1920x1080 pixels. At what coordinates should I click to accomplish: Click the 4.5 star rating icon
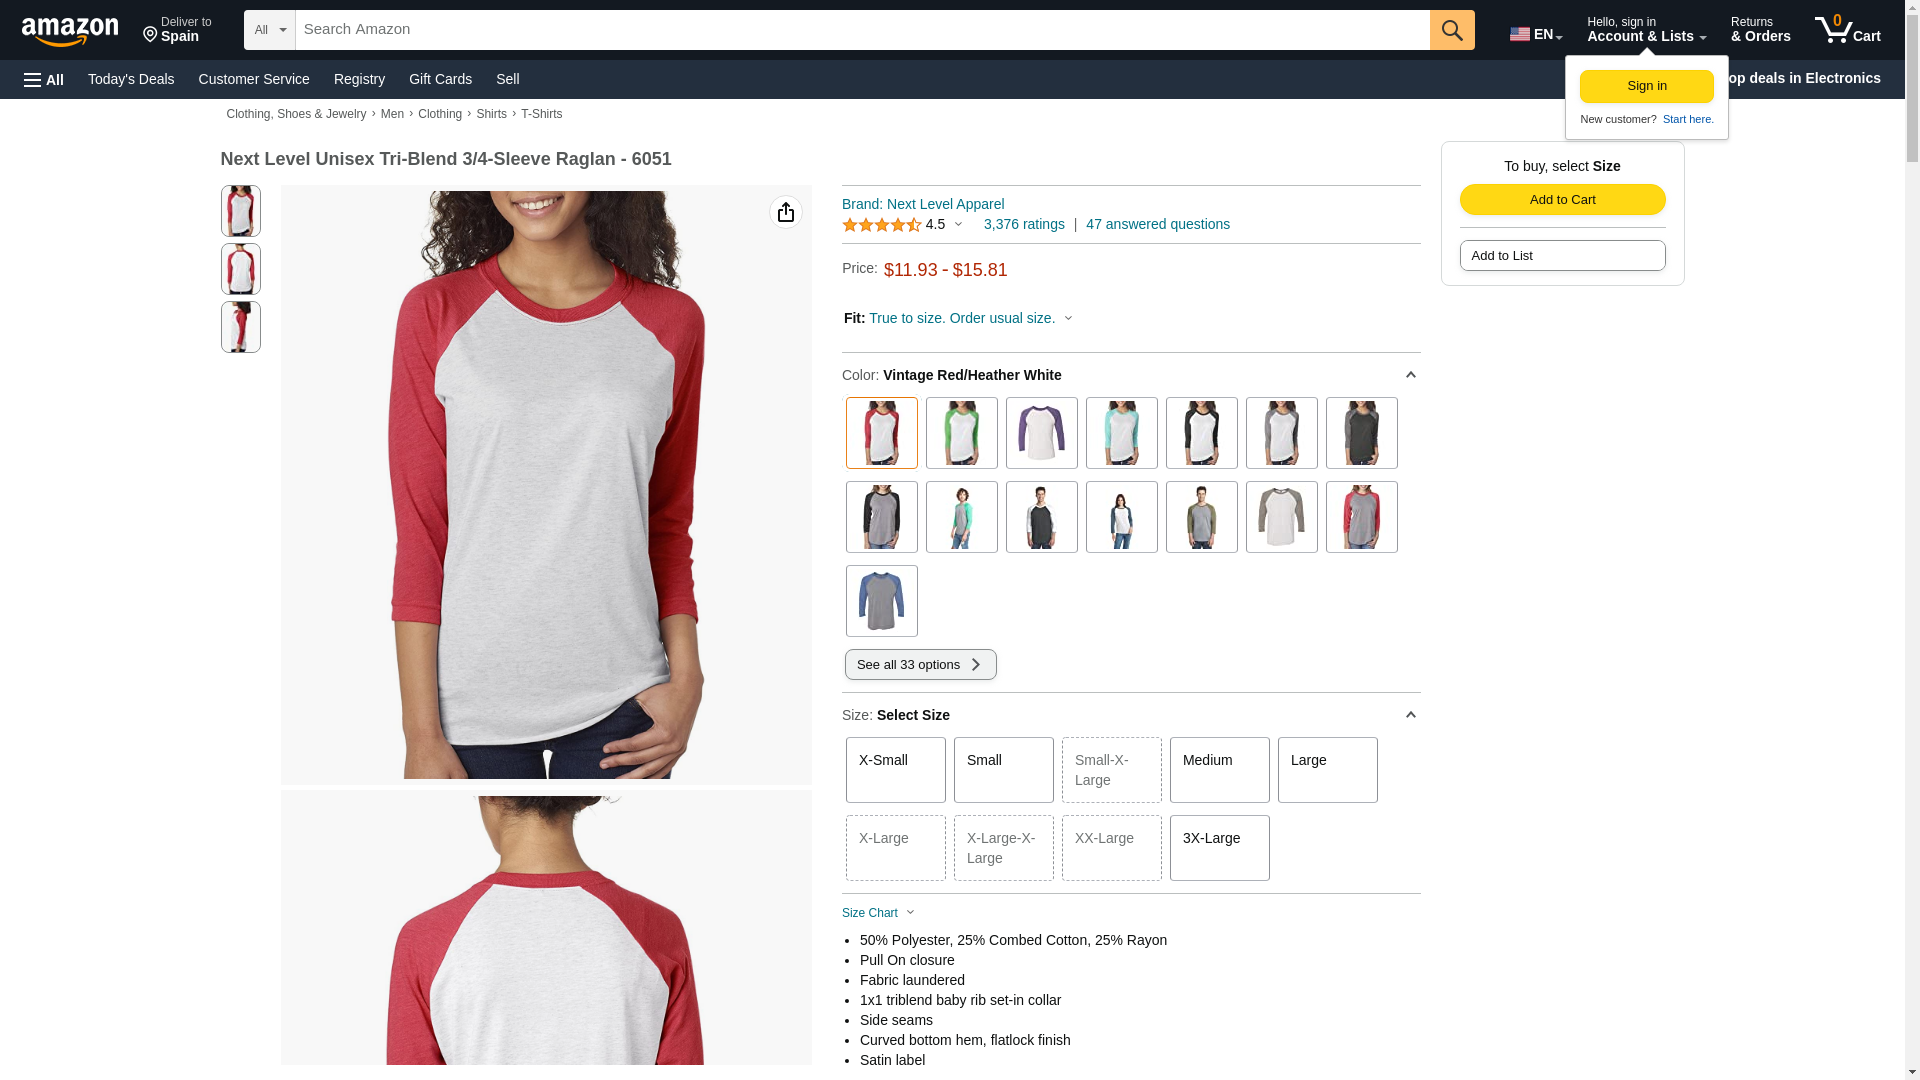[x=882, y=225]
